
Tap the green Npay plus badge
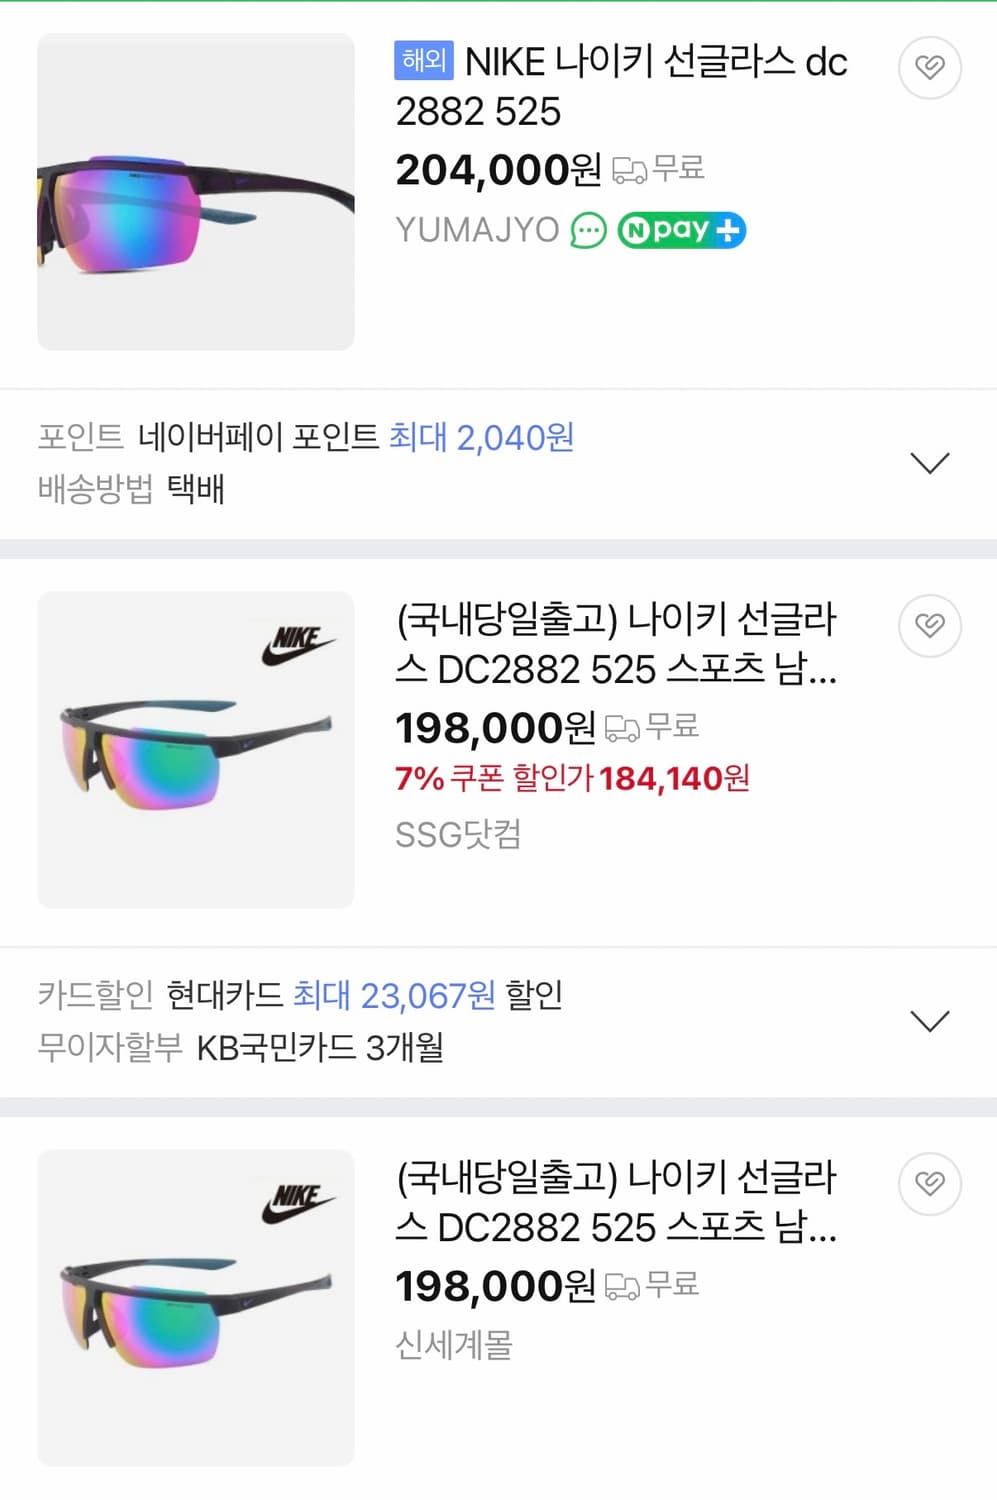681,230
